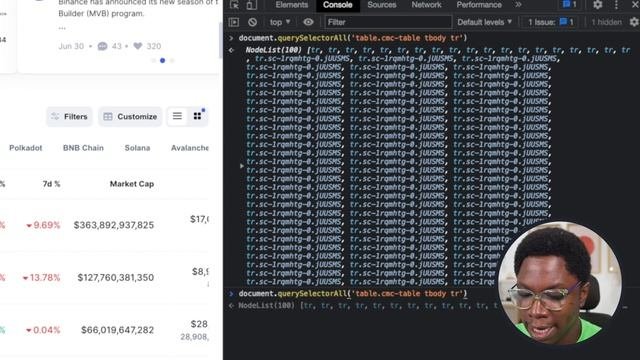
Task: Create live expression eye icon
Action: point(308,22)
